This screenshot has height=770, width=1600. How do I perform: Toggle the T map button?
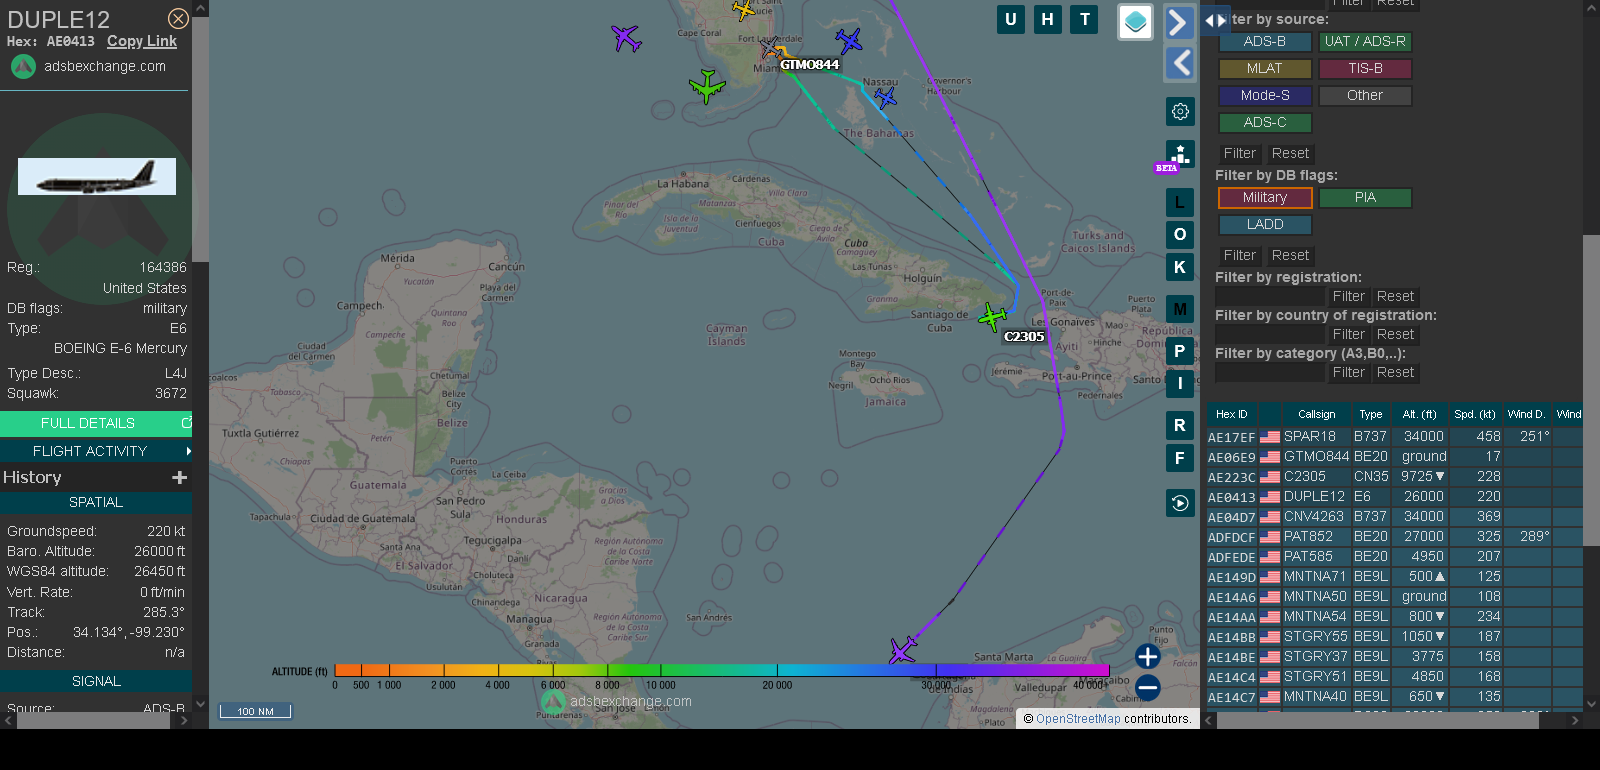coord(1085,19)
